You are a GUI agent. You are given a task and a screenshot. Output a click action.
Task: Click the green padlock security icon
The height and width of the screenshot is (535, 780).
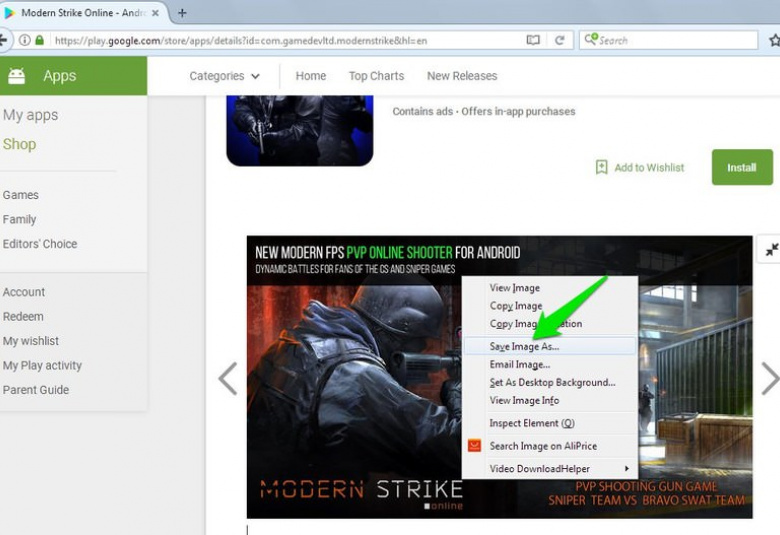point(39,40)
